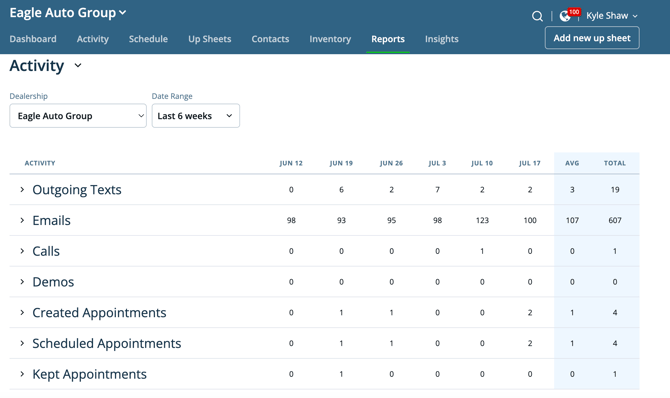The image size is (670, 398).
Task: Open the Dealership select box
Action: 78,116
